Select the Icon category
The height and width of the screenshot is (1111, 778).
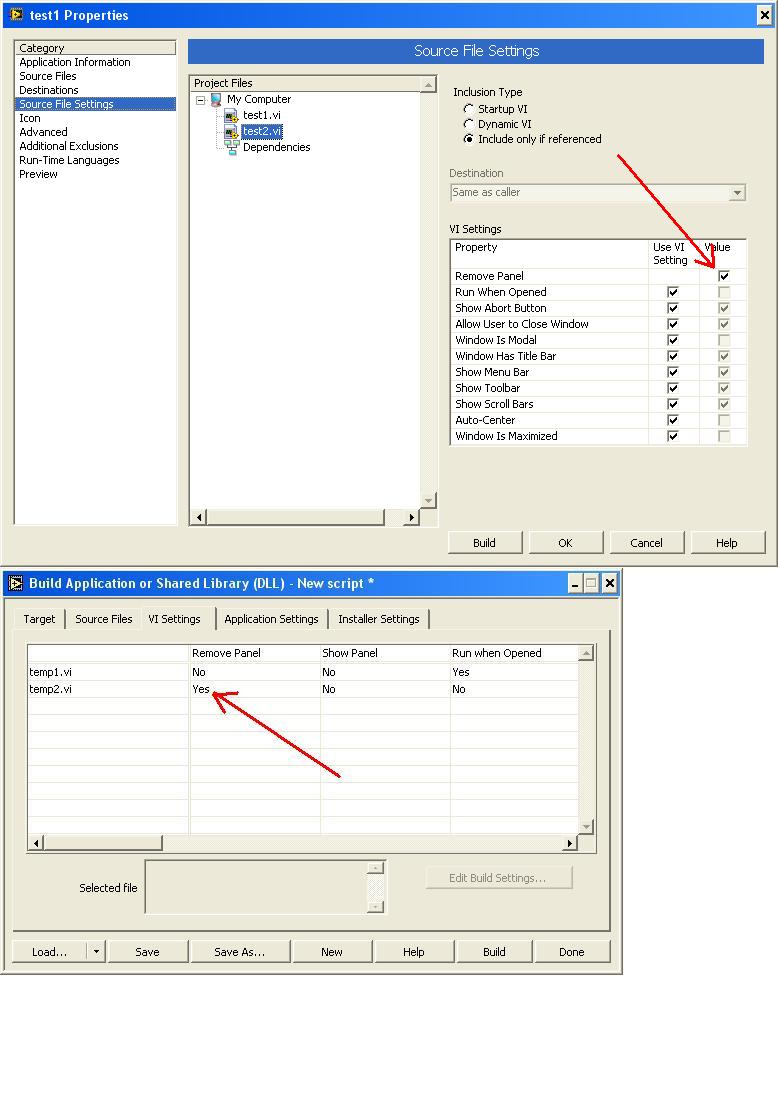click(95, 118)
